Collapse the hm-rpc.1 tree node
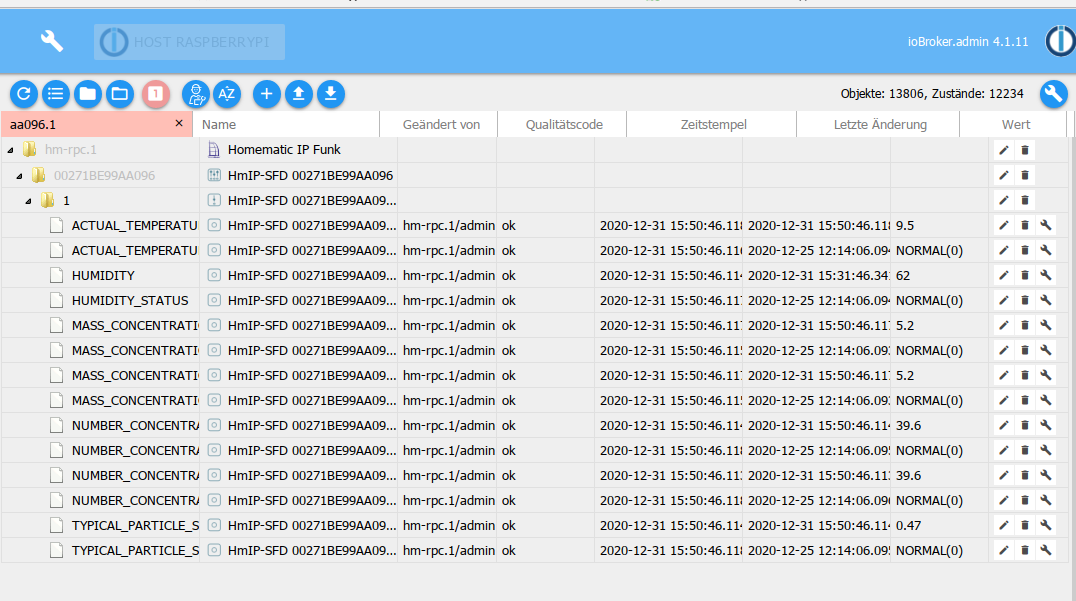The width and height of the screenshot is (1076, 601). click(x=10, y=150)
